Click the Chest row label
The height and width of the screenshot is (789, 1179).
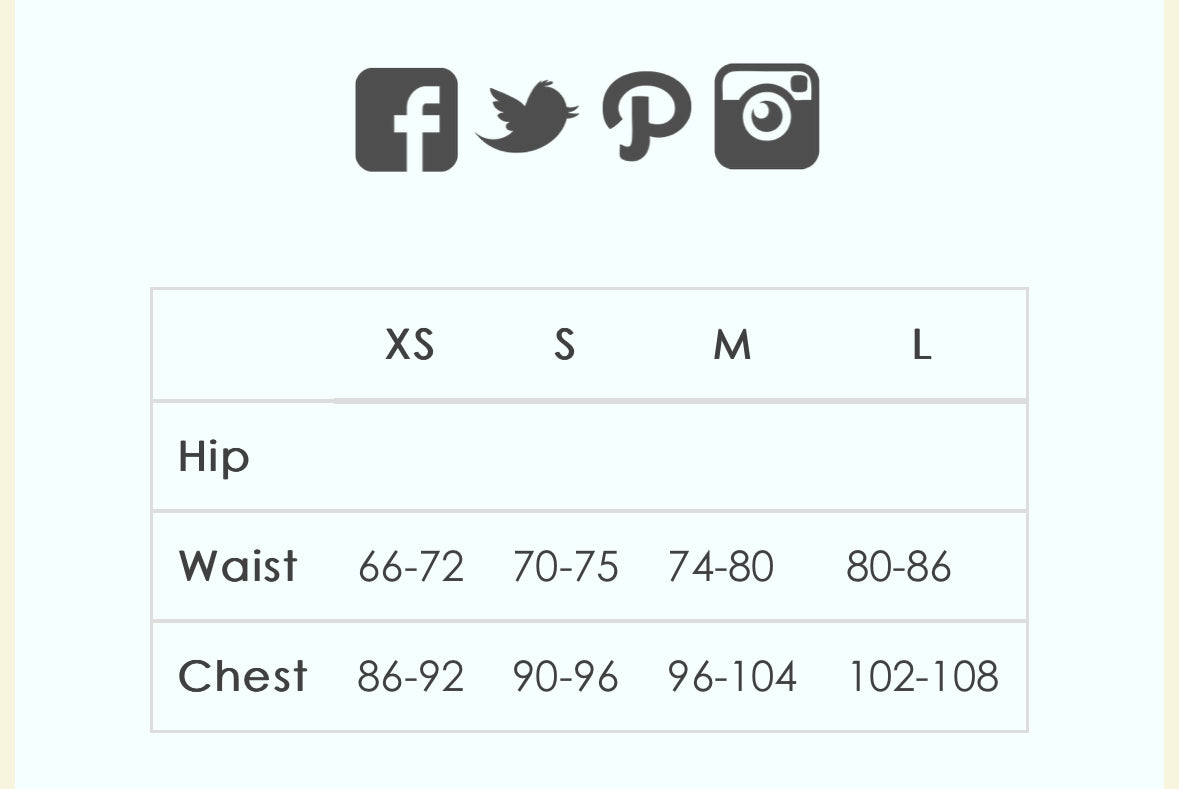(x=243, y=677)
